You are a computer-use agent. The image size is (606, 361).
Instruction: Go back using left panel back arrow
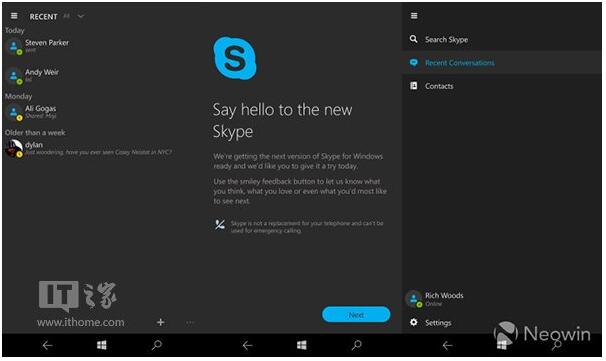pos(48,345)
